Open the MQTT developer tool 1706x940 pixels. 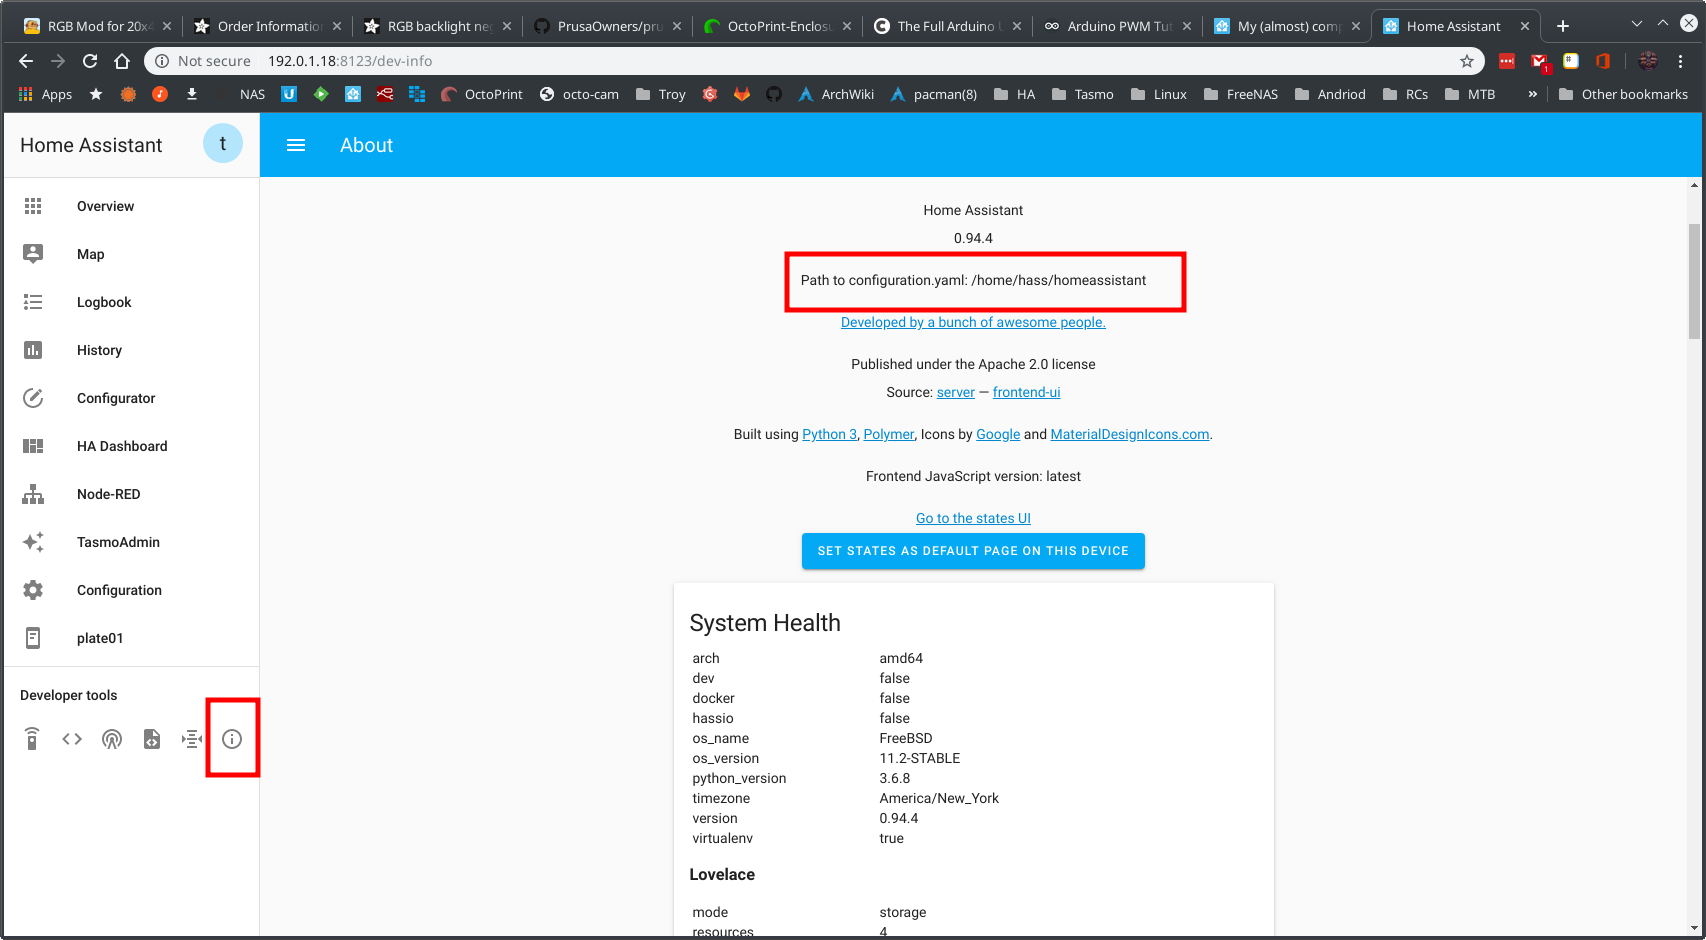[191, 738]
